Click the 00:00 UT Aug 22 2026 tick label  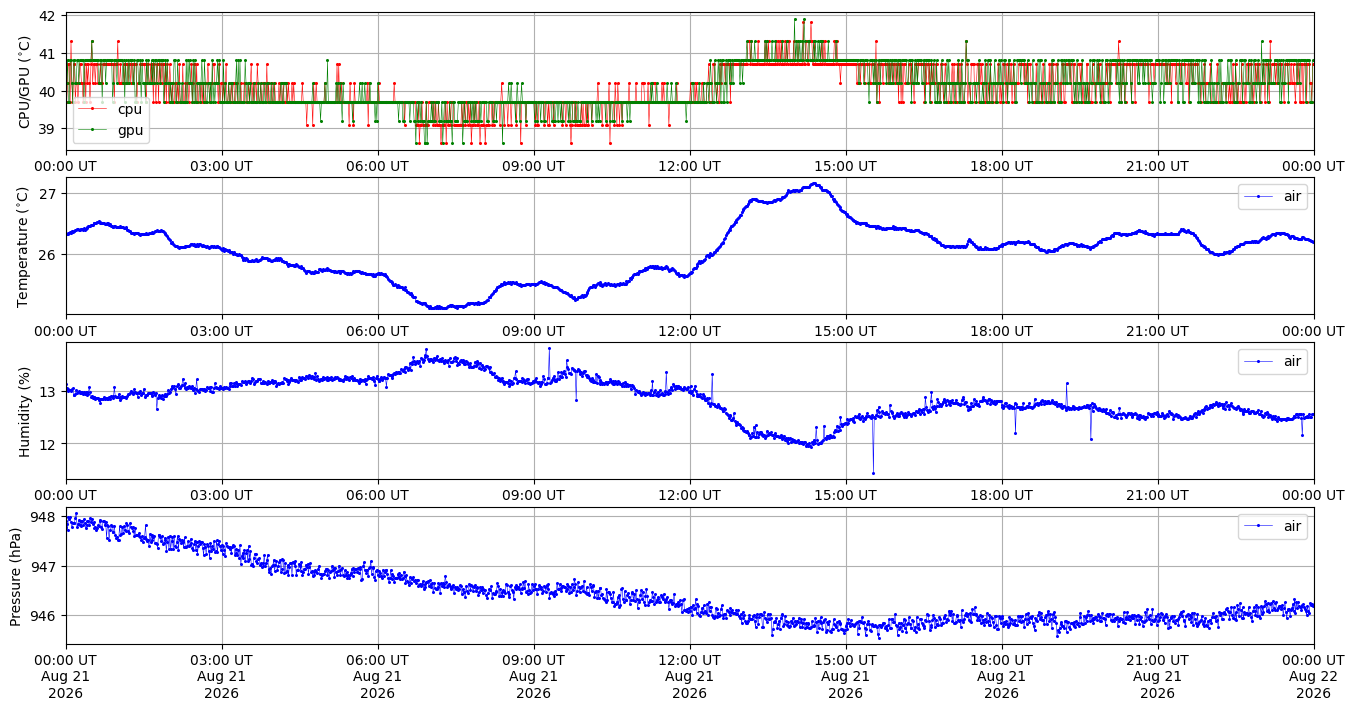coord(1313,678)
